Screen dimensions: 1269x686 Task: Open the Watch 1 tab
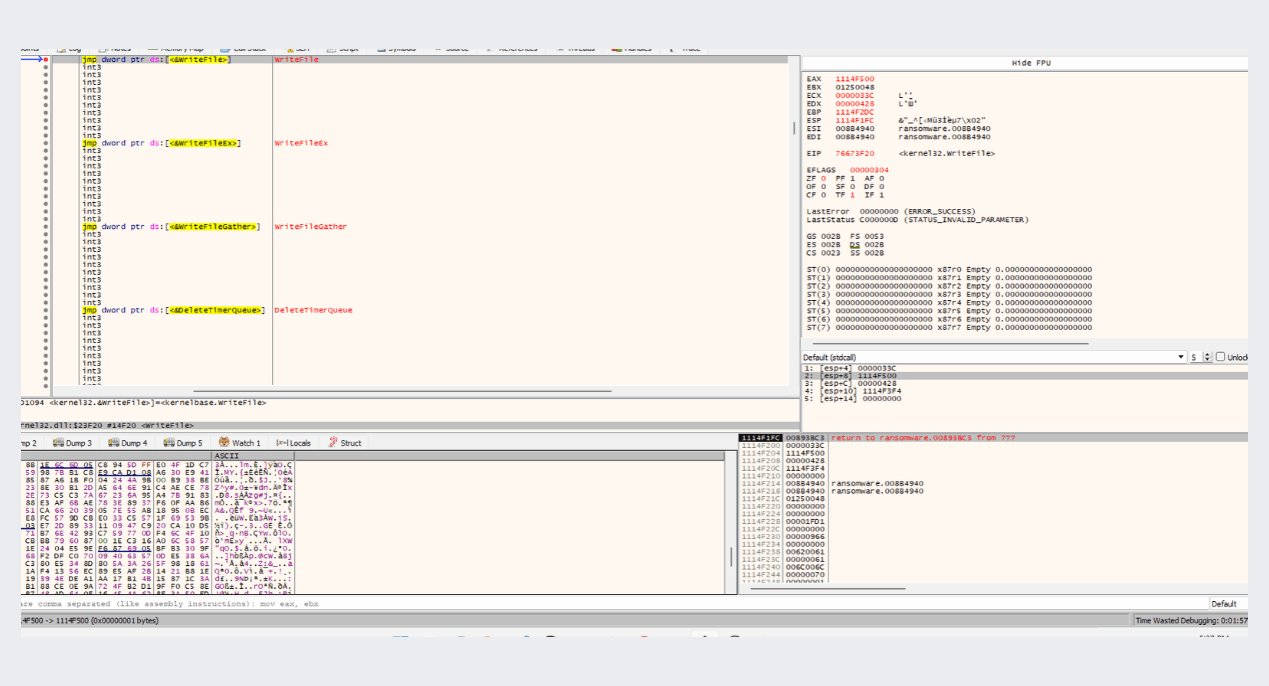coord(240,443)
